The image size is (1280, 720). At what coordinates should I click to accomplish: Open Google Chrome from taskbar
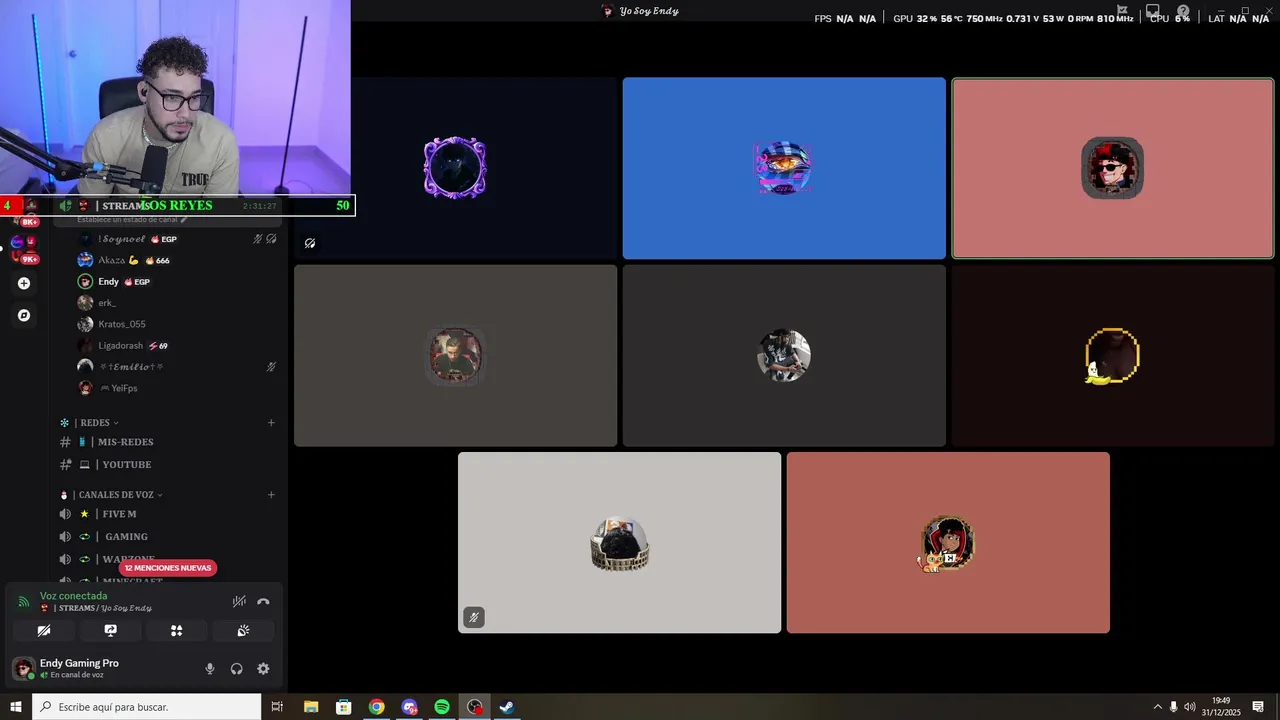point(376,707)
